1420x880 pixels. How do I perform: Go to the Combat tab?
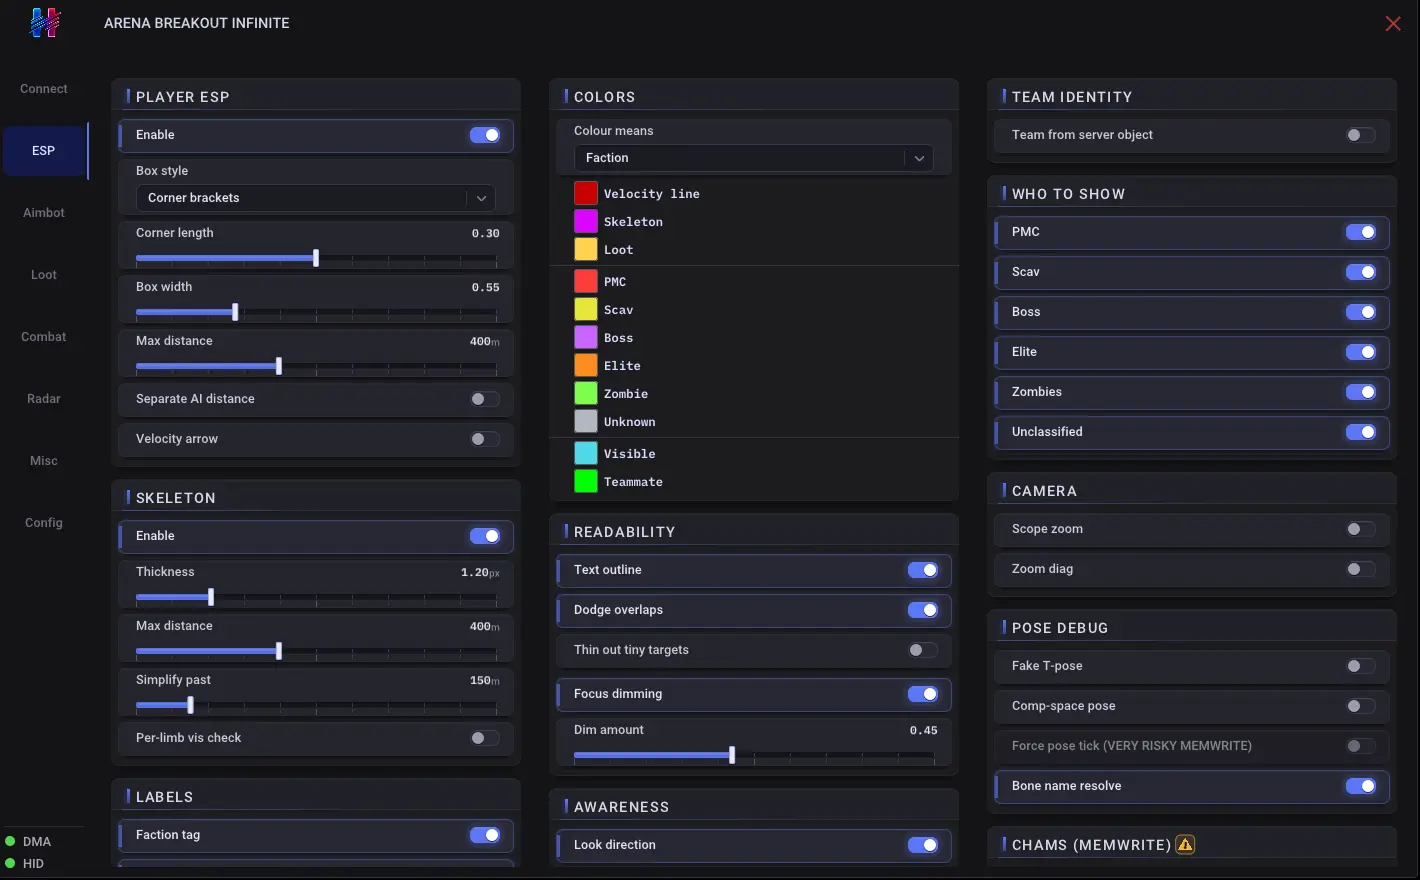[44, 337]
